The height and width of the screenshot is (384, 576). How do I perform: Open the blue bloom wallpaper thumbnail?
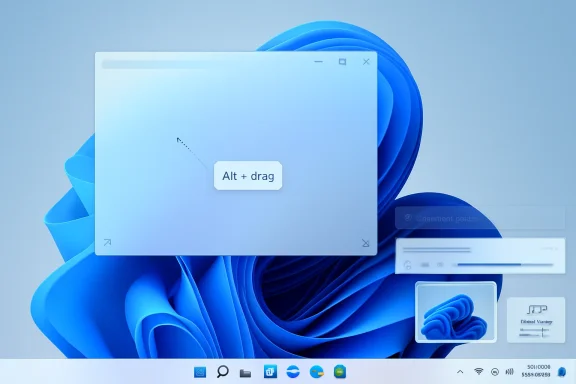(x=456, y=312)
